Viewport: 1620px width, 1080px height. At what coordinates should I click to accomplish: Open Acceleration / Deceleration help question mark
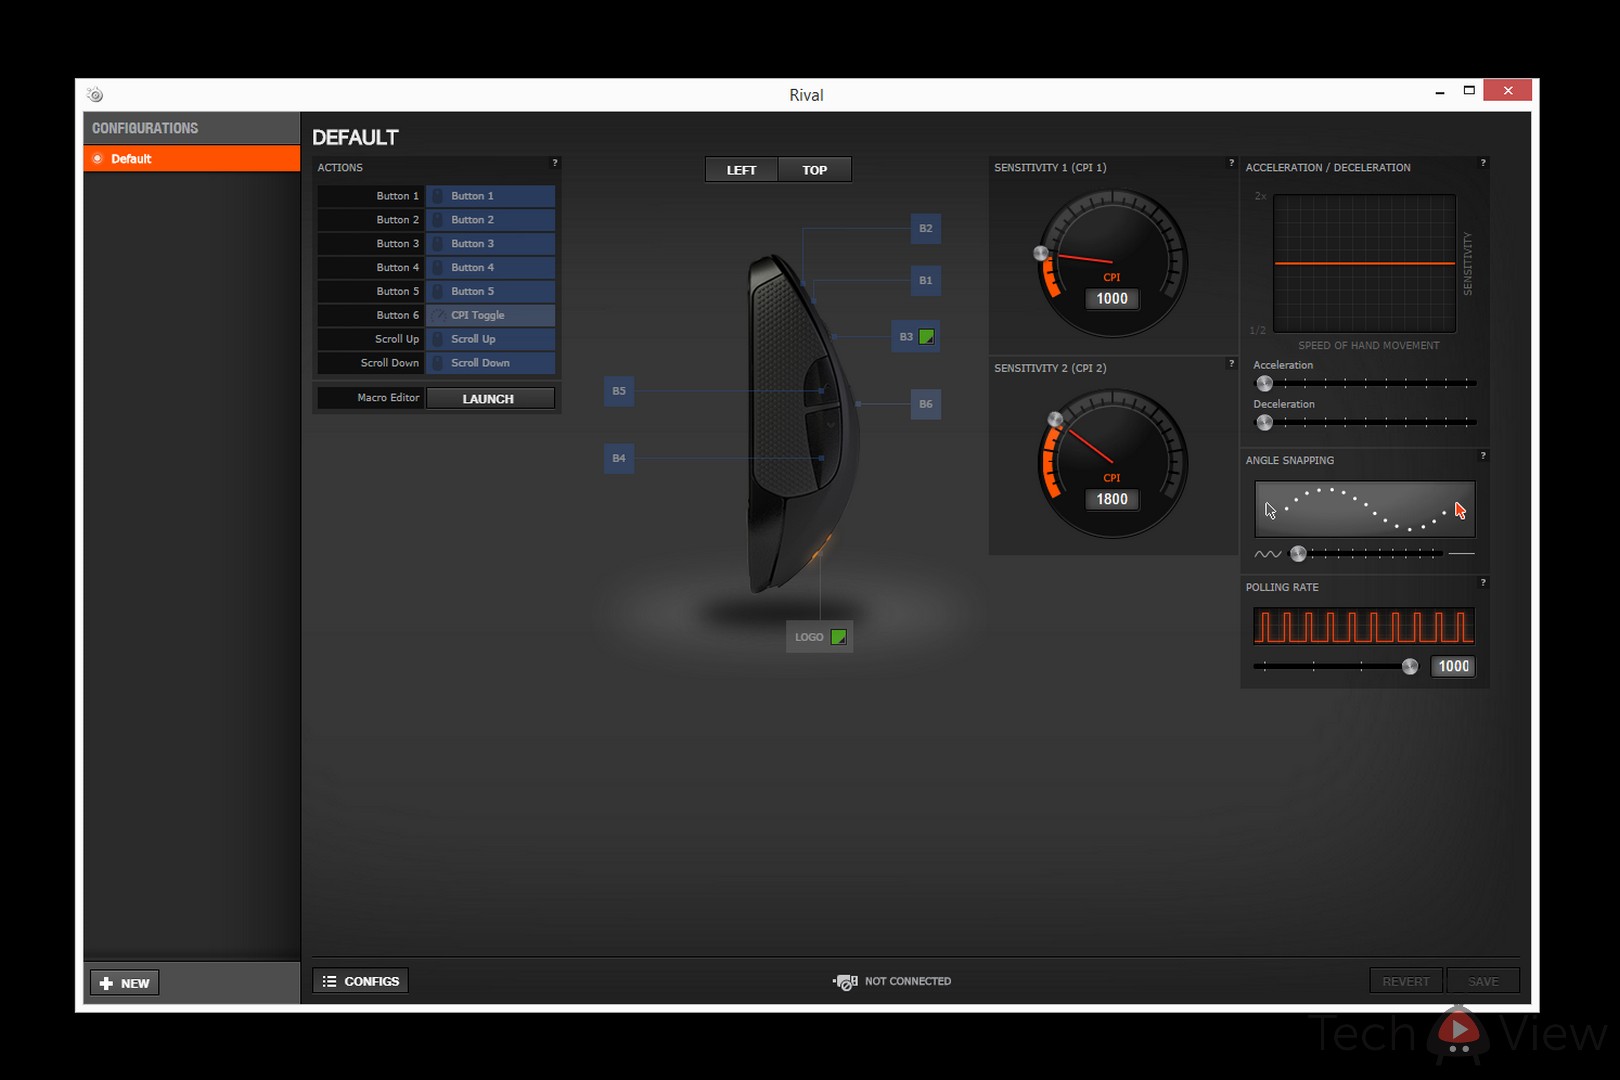pos(1483,162)
